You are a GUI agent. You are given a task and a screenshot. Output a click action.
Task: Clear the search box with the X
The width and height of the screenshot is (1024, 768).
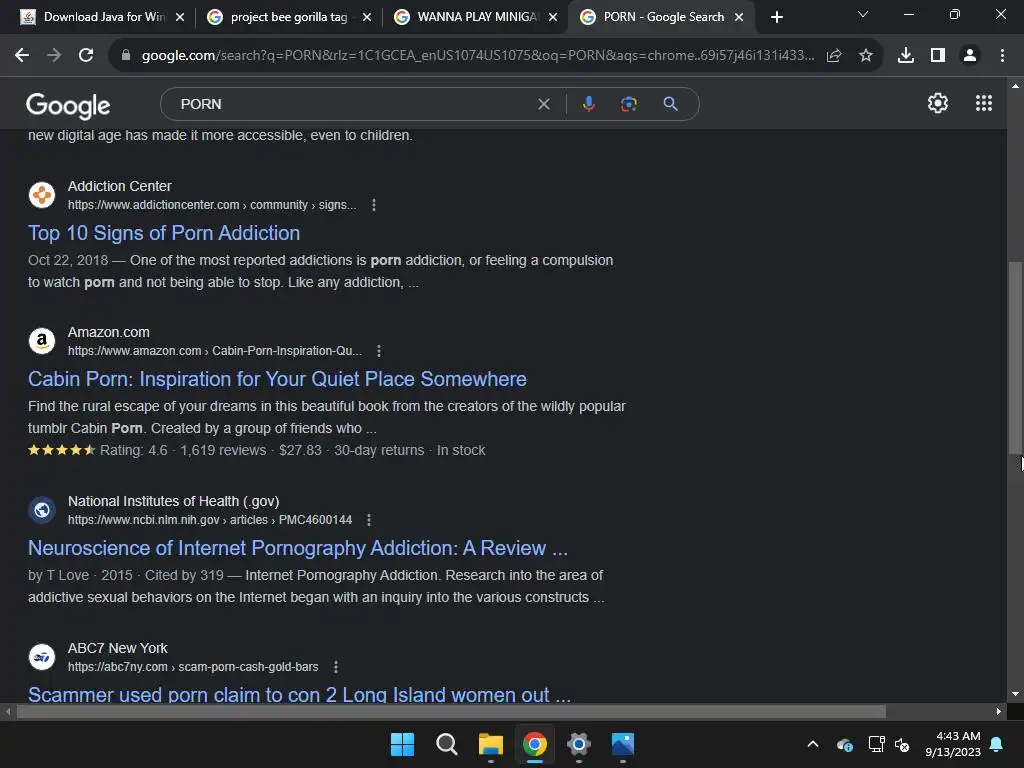pyautogui.click(x=543, y=104)
